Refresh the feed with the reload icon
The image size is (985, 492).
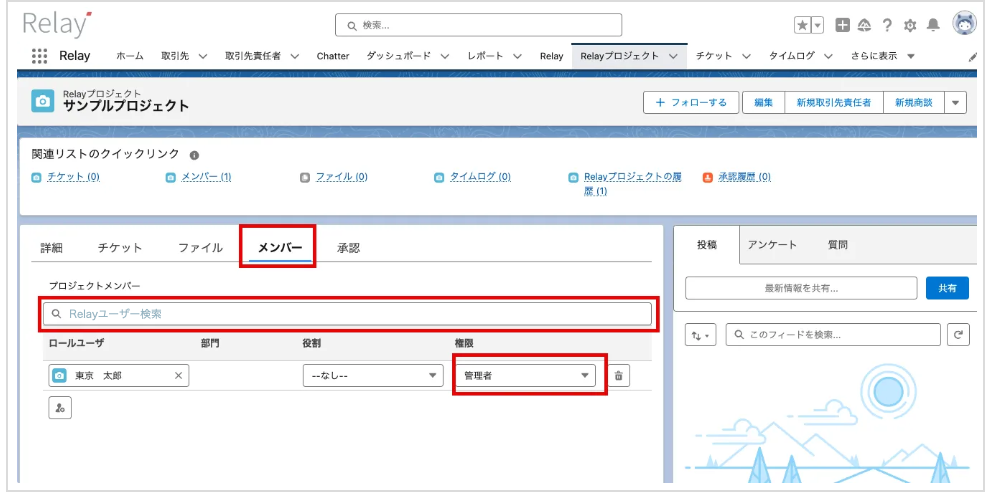coord(958,335)
